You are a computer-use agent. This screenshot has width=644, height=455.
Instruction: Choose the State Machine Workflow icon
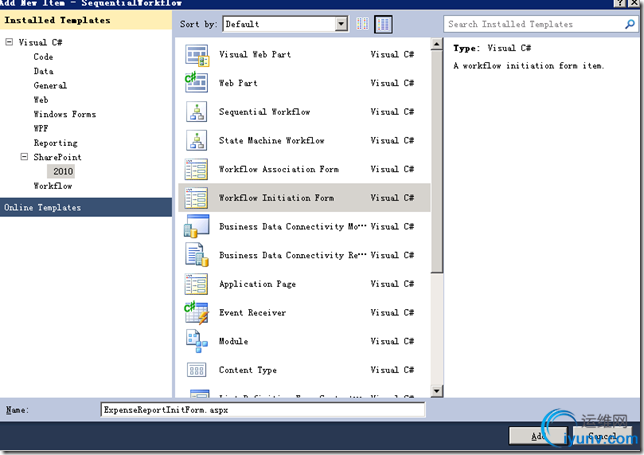[197, 140]
